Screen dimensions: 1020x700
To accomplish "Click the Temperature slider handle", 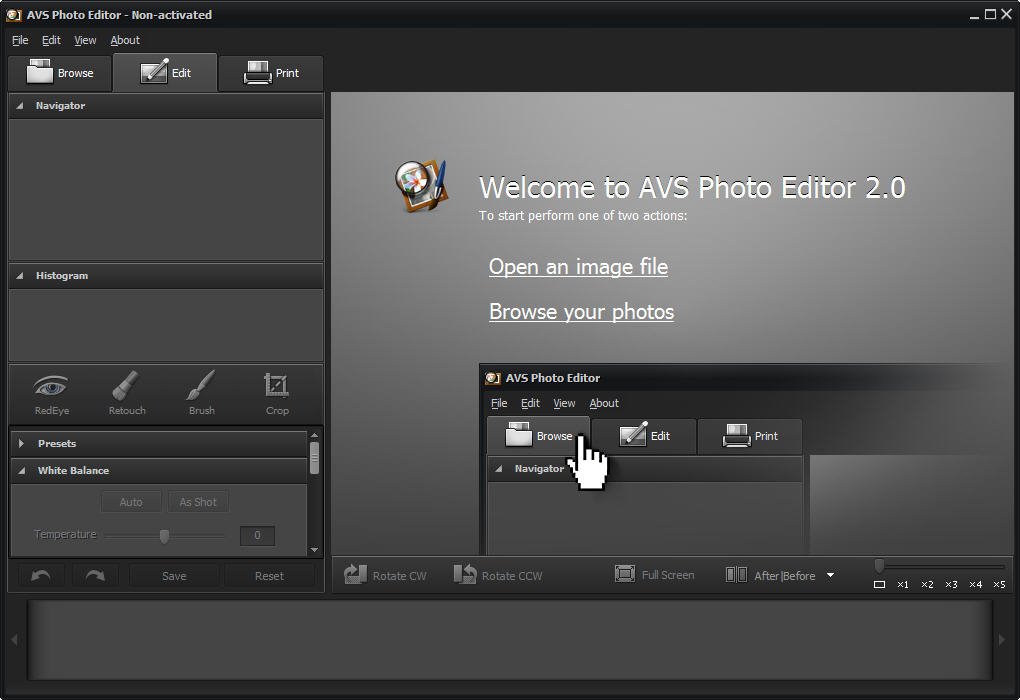I will 165,535.
